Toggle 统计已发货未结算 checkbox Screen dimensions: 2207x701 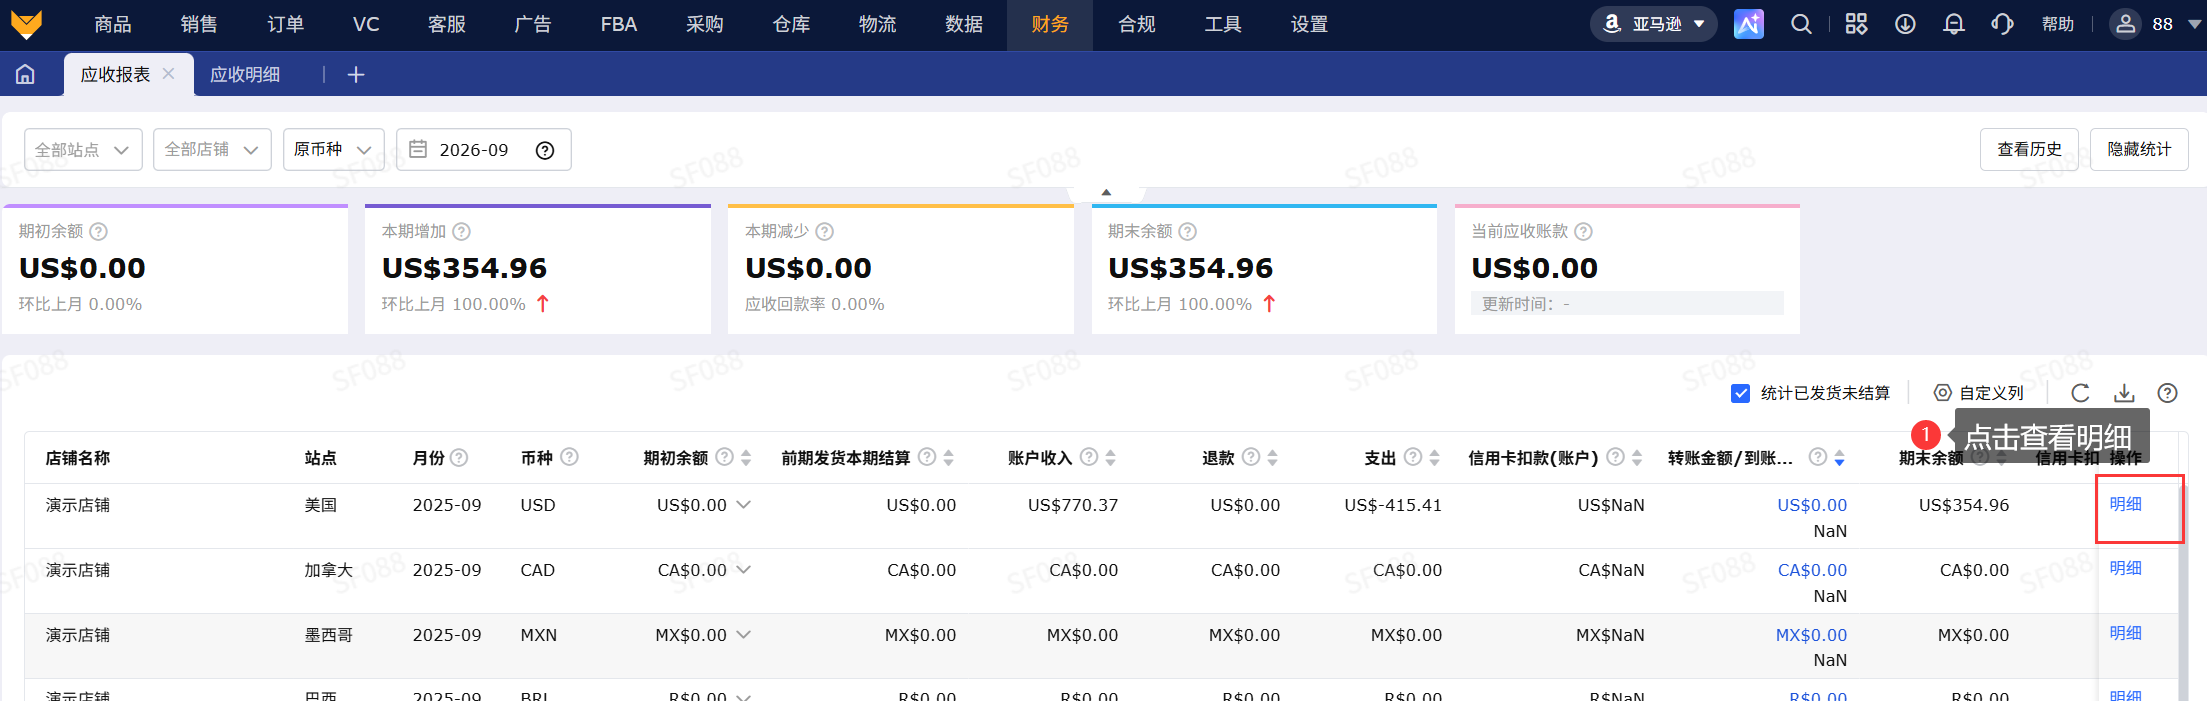pyautogui.click(x=1740, y=393)
